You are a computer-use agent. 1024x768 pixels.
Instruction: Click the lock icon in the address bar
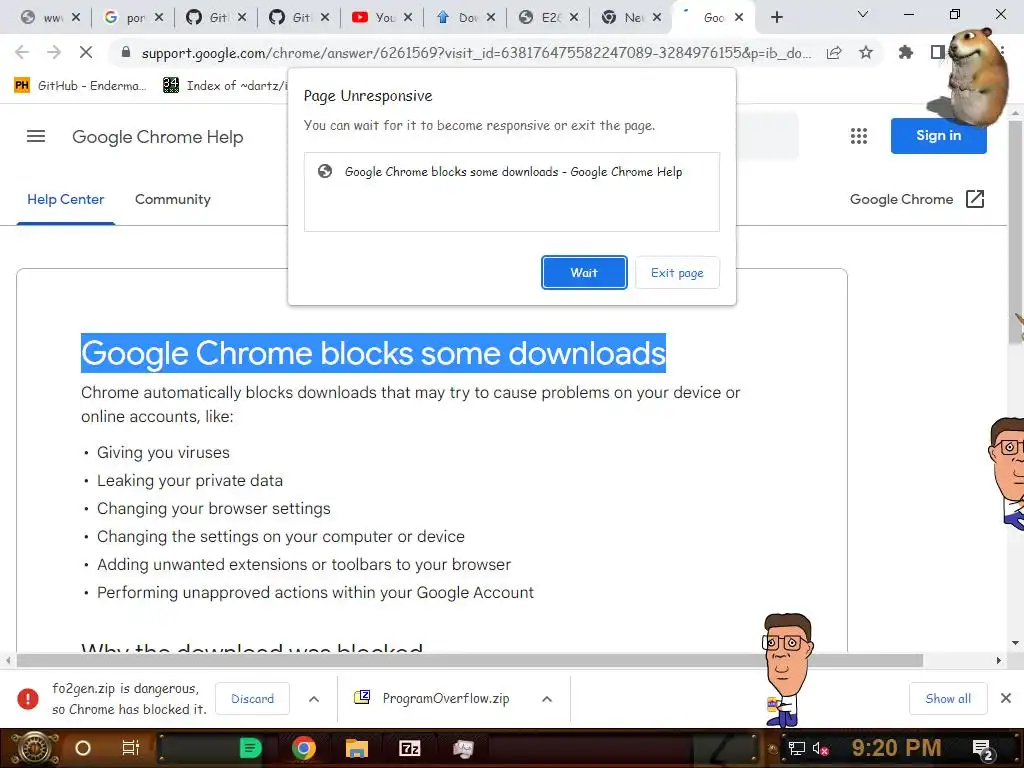(126, 52)
